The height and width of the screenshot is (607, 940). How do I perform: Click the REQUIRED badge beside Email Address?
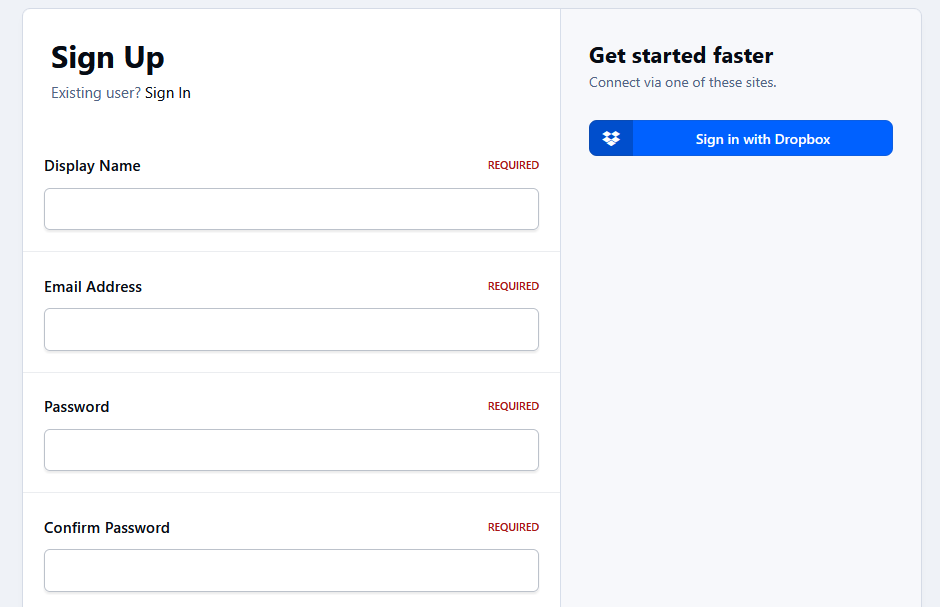tap(513, 286)
